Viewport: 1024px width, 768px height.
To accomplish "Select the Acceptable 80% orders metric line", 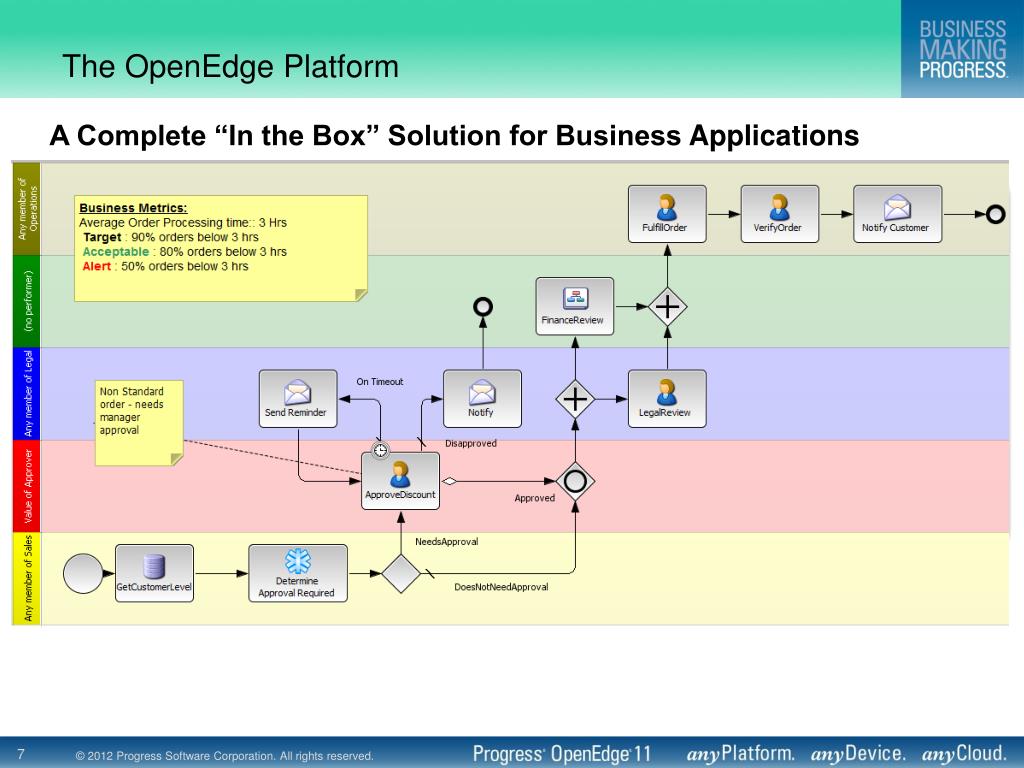I will [x=184, y=251].
